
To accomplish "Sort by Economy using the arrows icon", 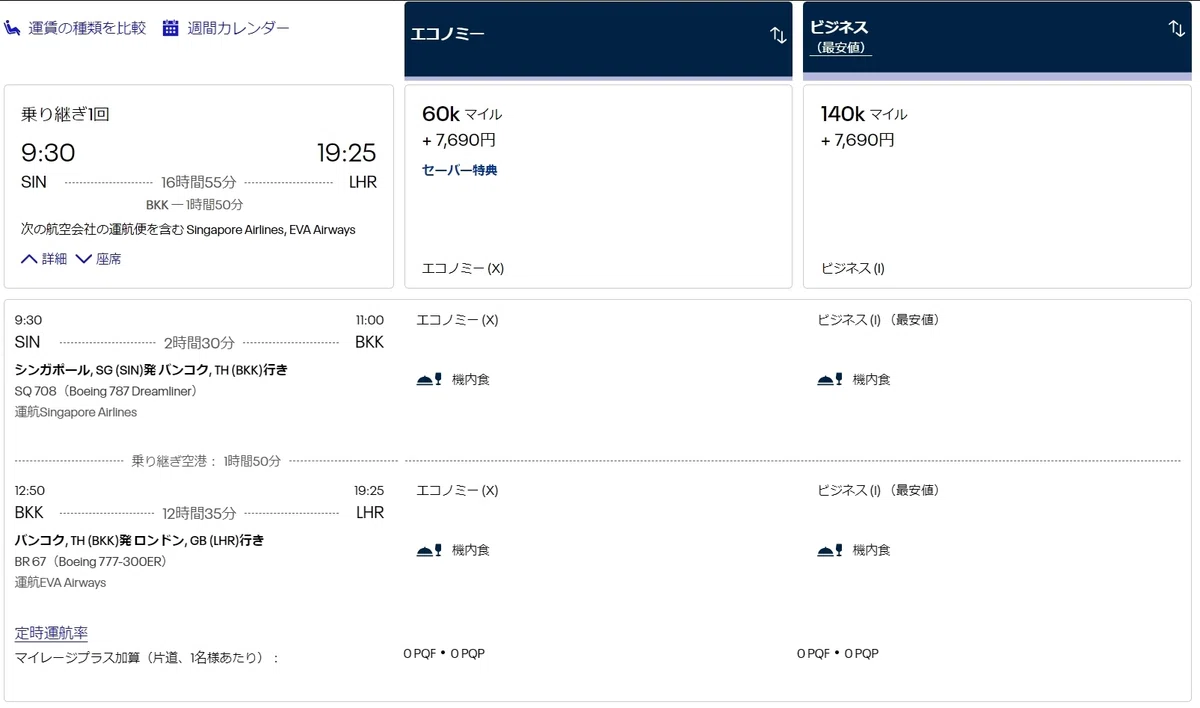I will (x=778, y=35).
